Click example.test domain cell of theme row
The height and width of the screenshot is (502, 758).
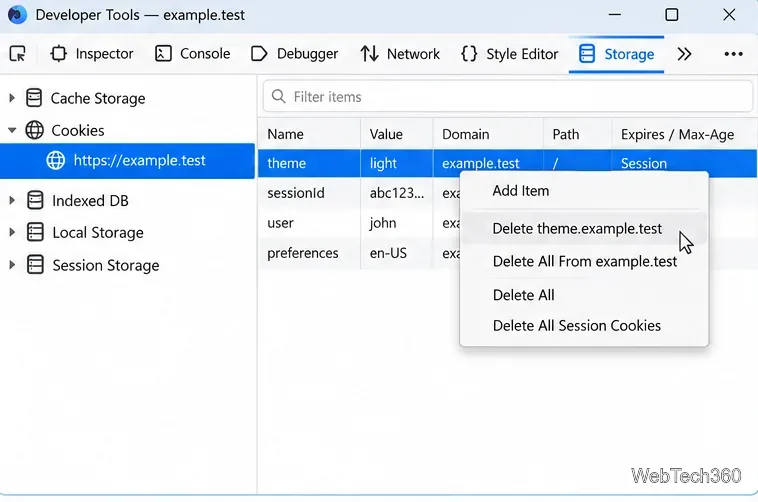pyautogui.click(x=488, y=163)
